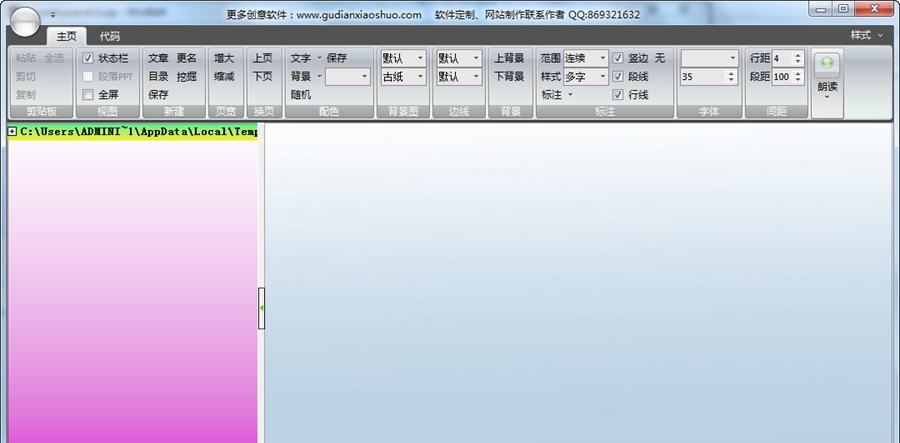Collapse the side panel with splitter arrow
The image size is (900, 443).
(x=261, y=308)
